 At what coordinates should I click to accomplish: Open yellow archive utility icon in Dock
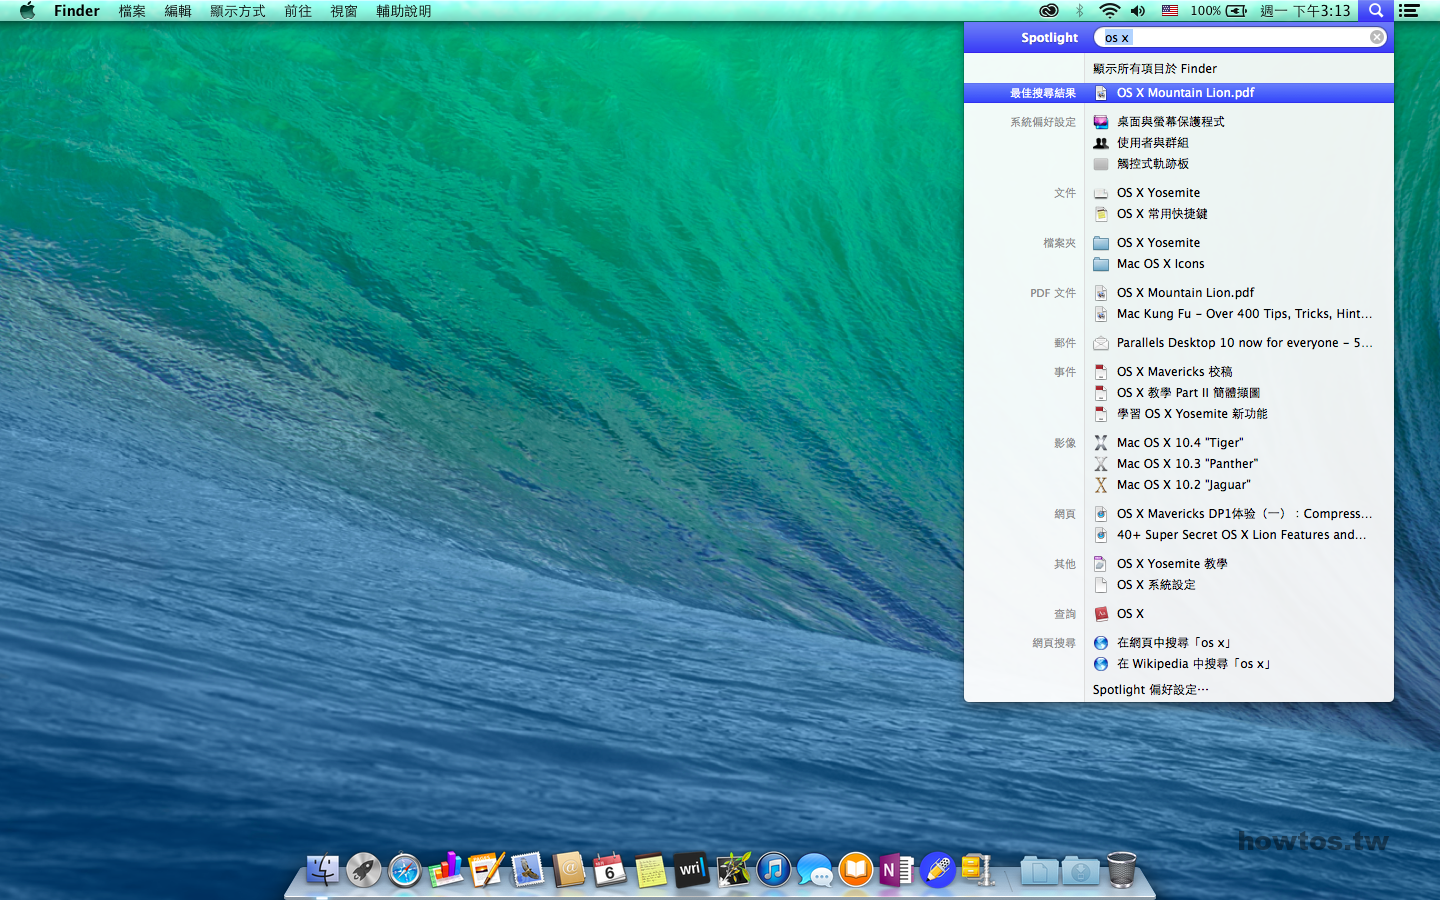[x=977, y=870]
